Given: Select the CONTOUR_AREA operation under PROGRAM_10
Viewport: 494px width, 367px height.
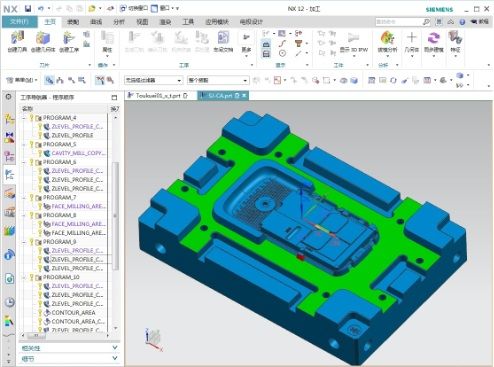Looking at the screenshot, I should 73,313.
